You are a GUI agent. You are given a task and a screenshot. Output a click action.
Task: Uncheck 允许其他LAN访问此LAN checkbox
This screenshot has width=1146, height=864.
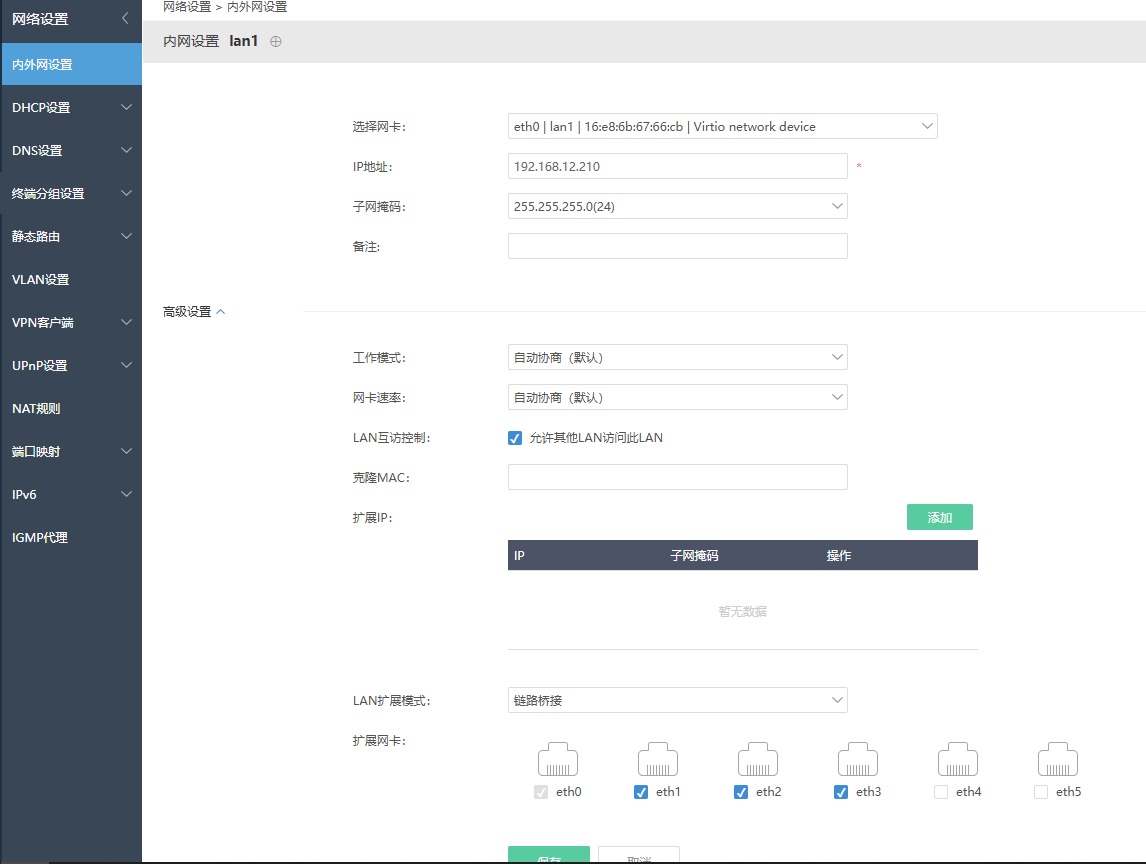tap(515, 438)
